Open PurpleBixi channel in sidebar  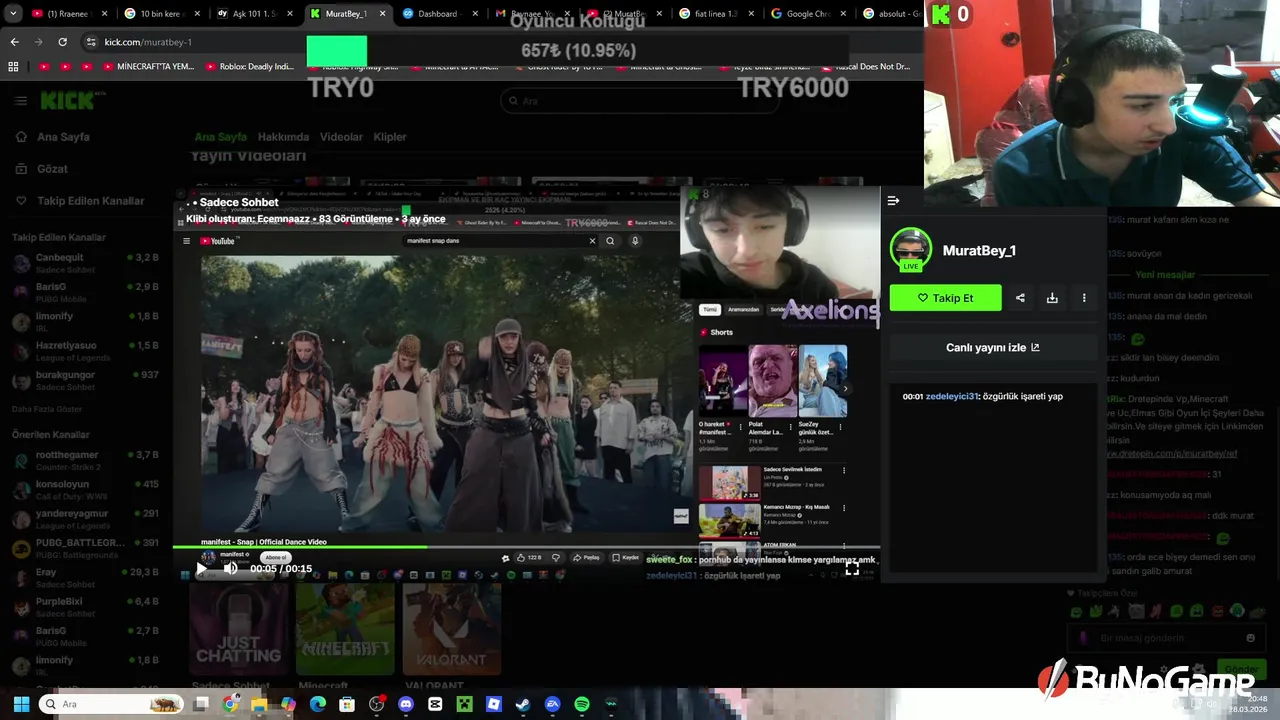[x=85, y=607]
